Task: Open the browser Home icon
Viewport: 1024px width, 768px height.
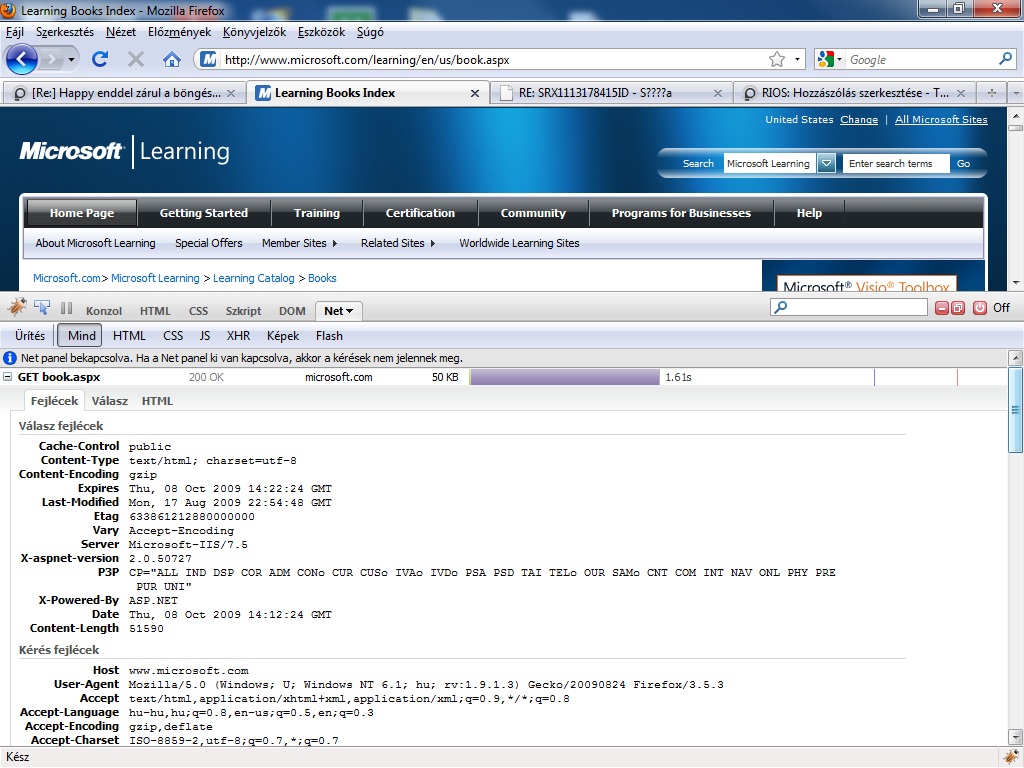Action: click(x=172, y=59)
